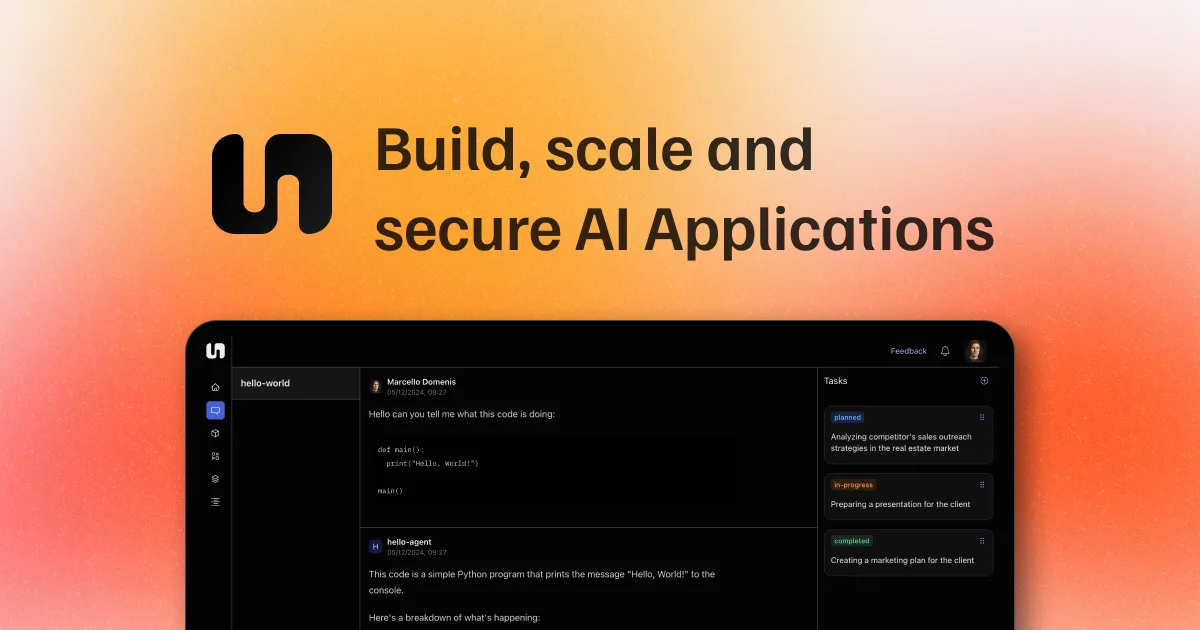This screenshot has width=1200, height=630.
Task: Click the indented list icon in sidebar
Action: pyautogui.click(x=215, y=502)
